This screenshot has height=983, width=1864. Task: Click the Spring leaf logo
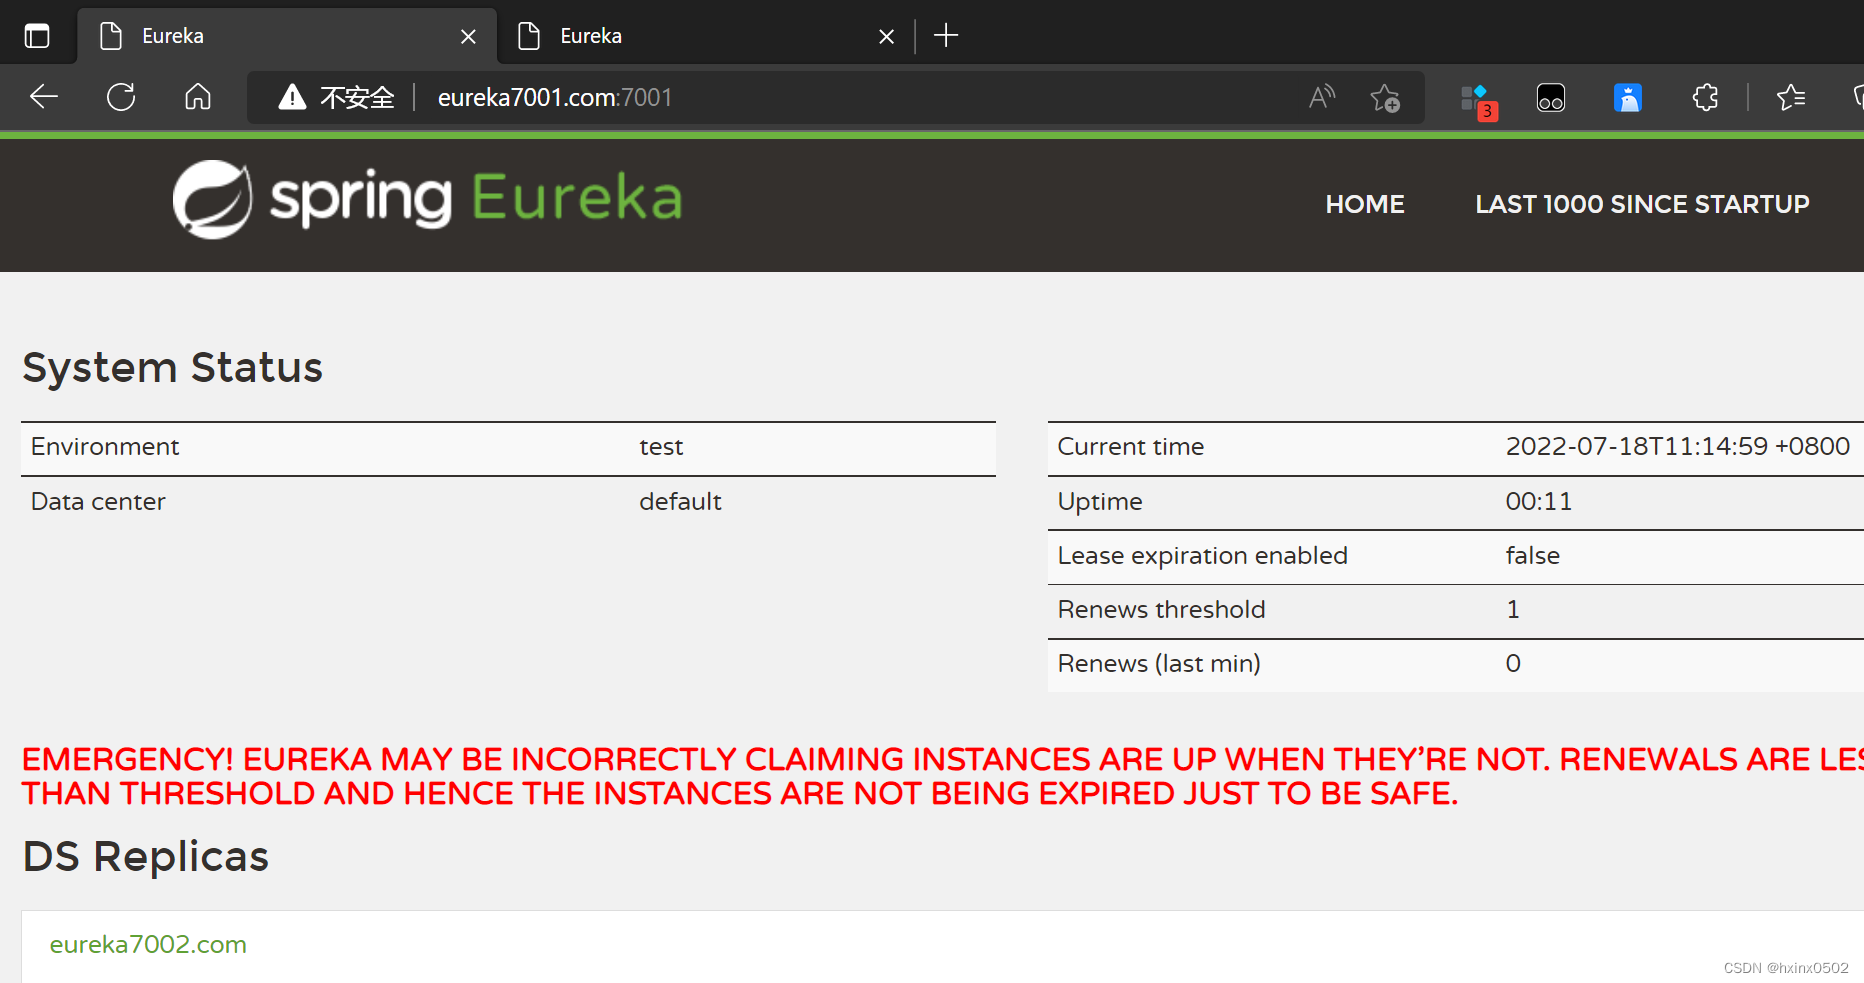[212, 199]
